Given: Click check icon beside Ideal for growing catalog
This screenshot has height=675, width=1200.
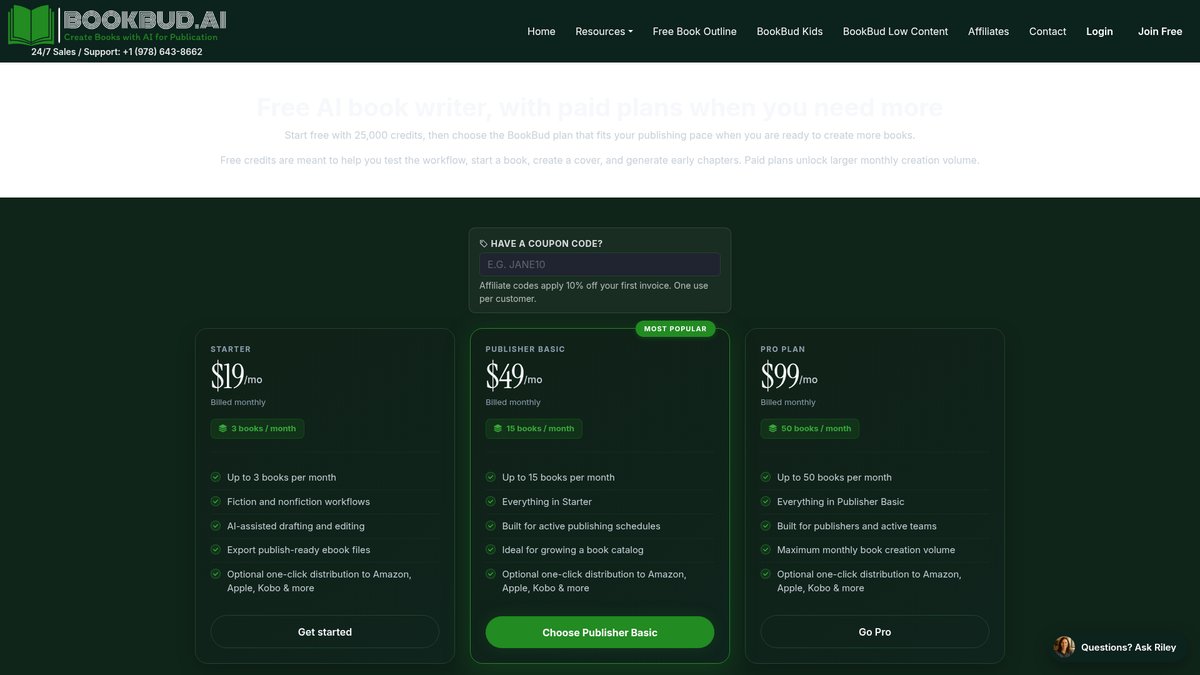Looking at the screenshot, I should point(491,549).
